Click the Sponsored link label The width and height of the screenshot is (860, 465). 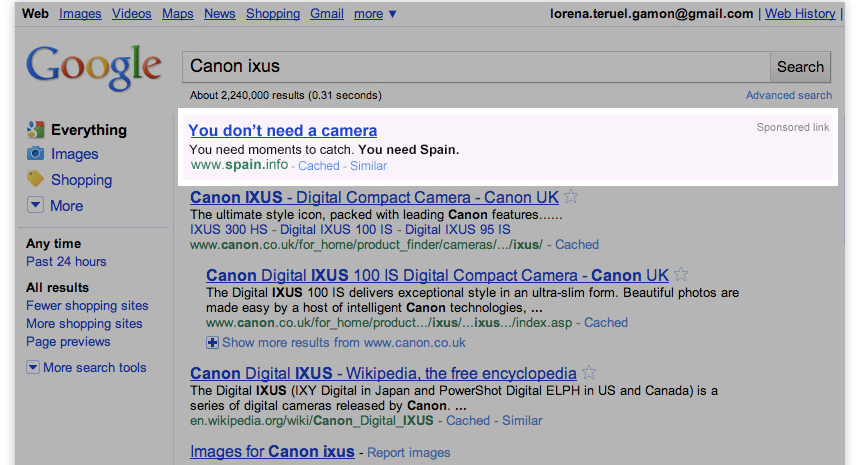click(793, 127)
